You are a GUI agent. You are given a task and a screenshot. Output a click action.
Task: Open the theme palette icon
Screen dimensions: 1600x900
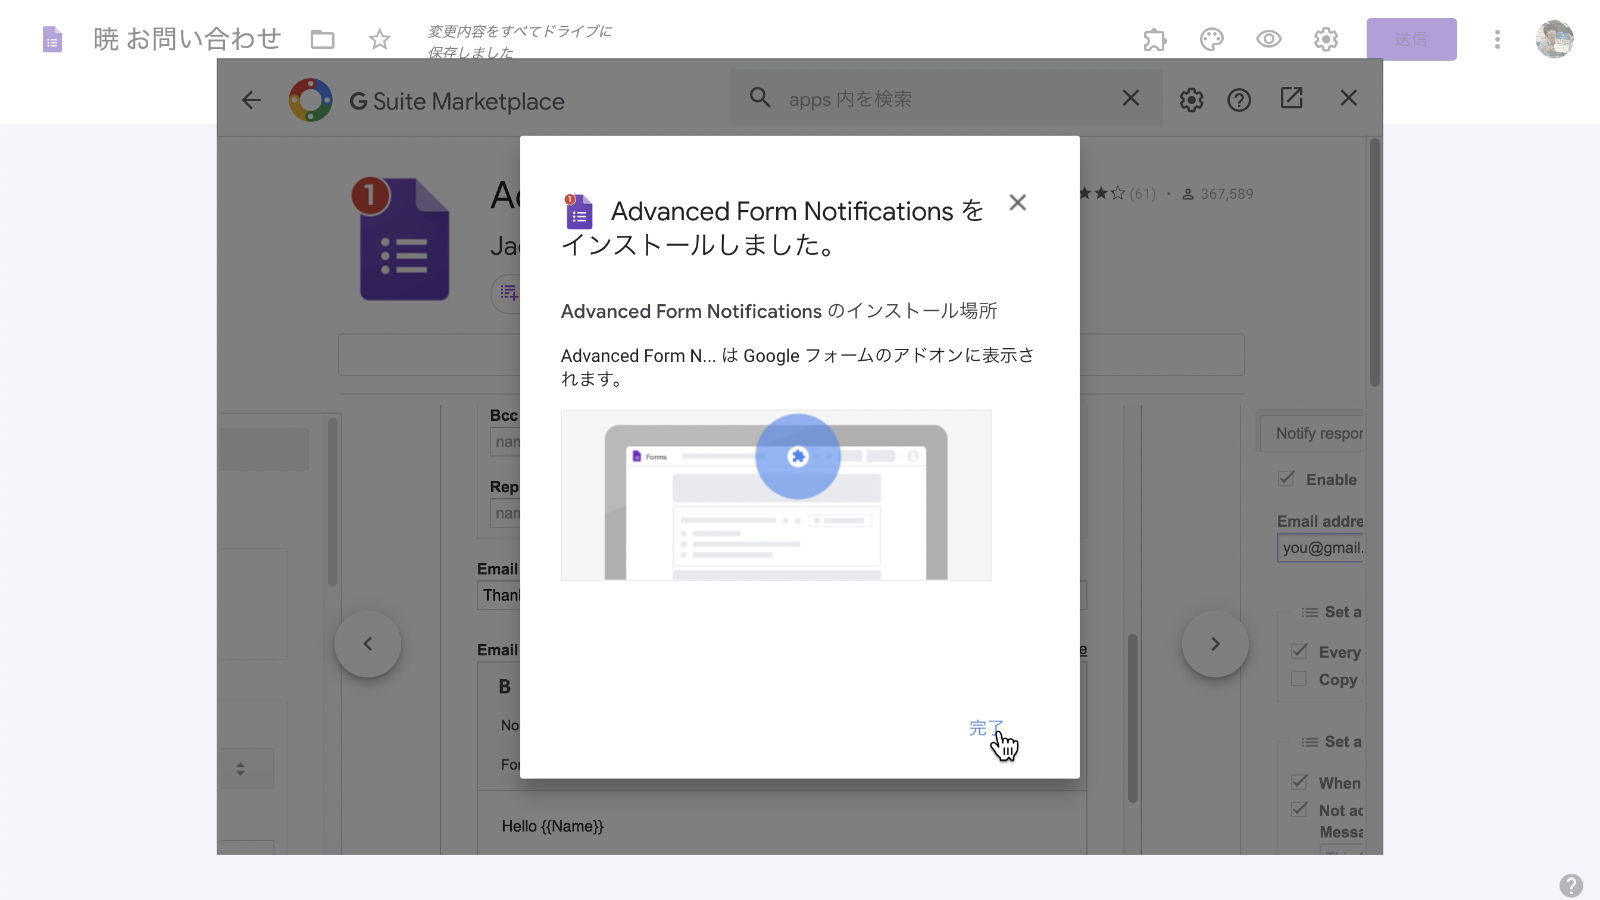[1212, 39]
